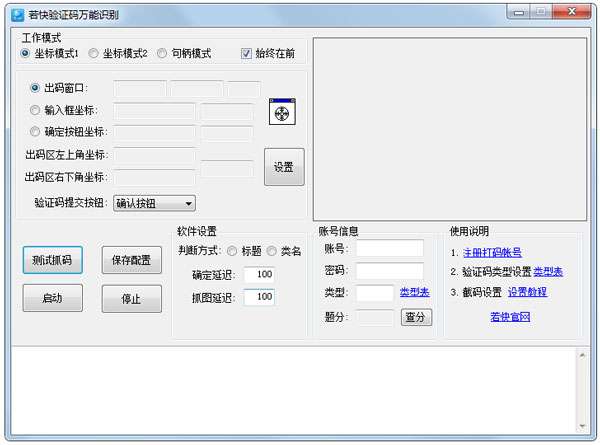The width and height of the screenshot is (600, 445).
Task: Click 测试抓码 button
Action: click(x=52, y=260)
